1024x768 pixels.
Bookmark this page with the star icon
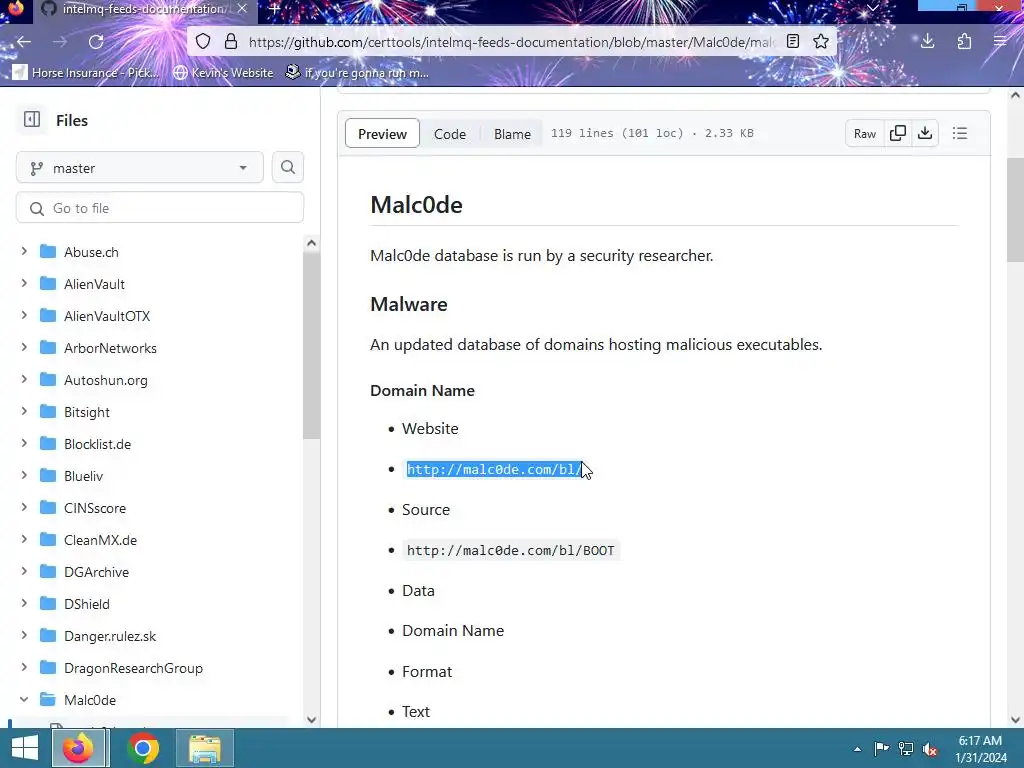[x=821, y=42]
